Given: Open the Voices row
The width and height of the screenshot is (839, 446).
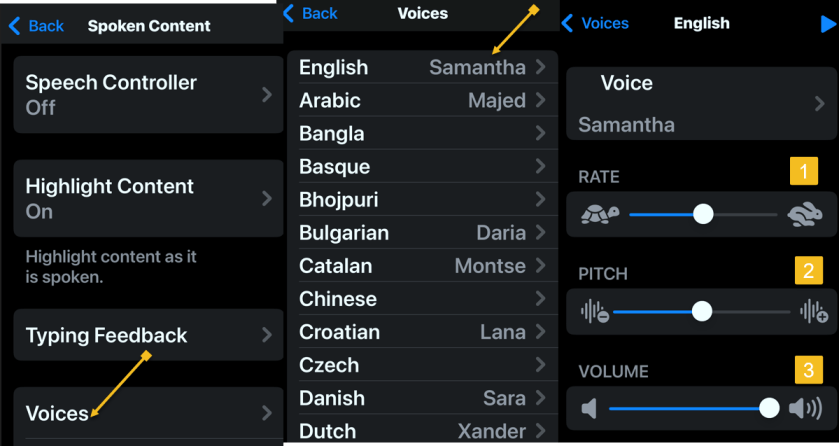Looking at the screenshot, I should [x=148, y=413].
